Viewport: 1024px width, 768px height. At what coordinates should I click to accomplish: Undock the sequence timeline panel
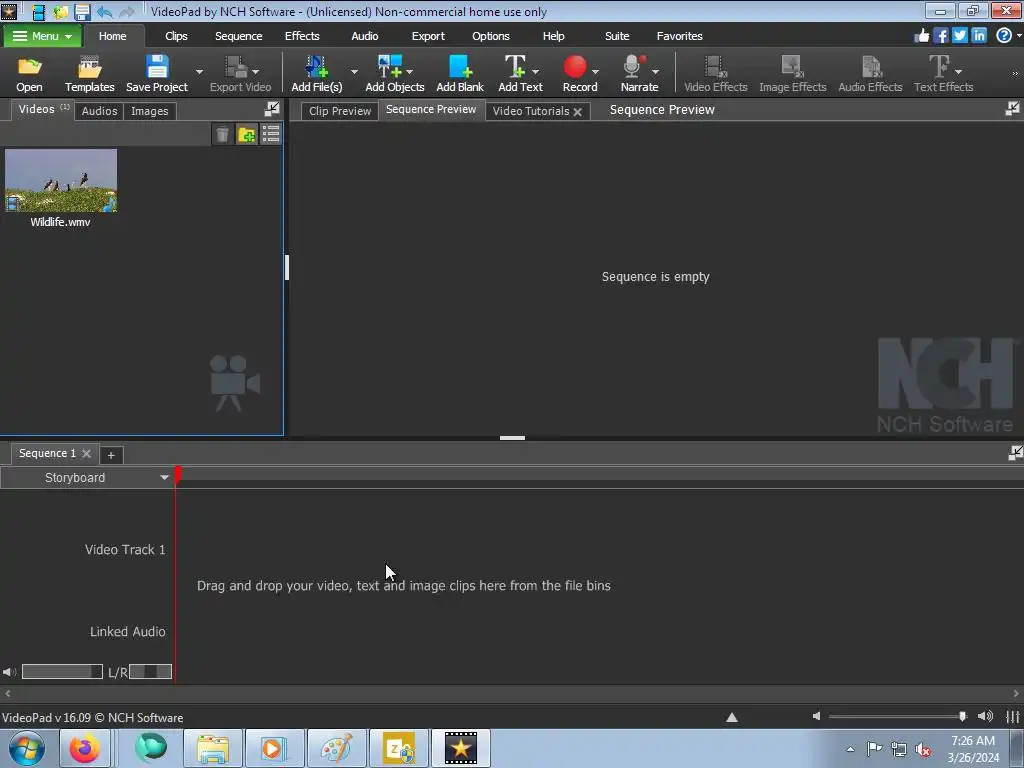click(x=1015, y=453)
